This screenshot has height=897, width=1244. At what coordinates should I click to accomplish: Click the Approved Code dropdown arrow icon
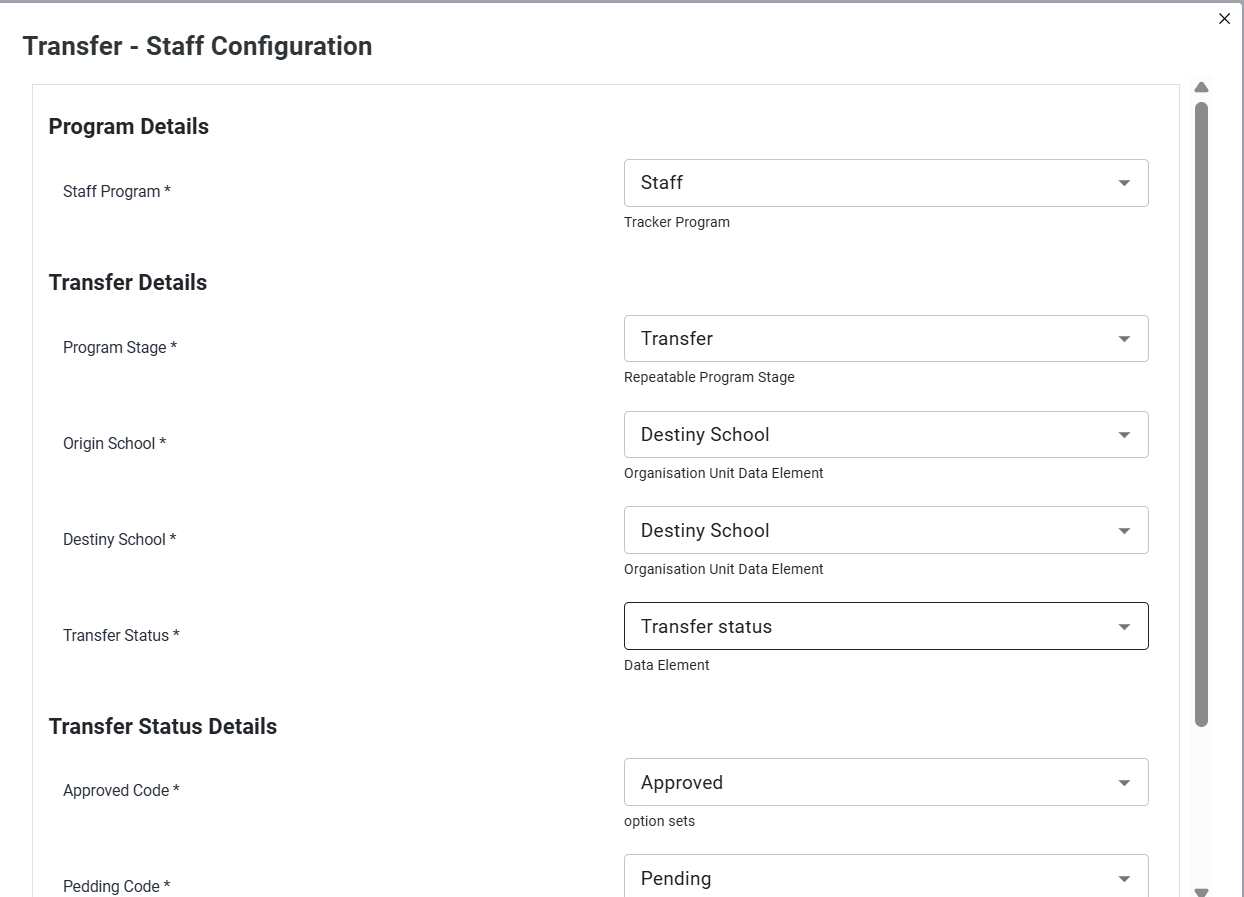coord(1124,783)
